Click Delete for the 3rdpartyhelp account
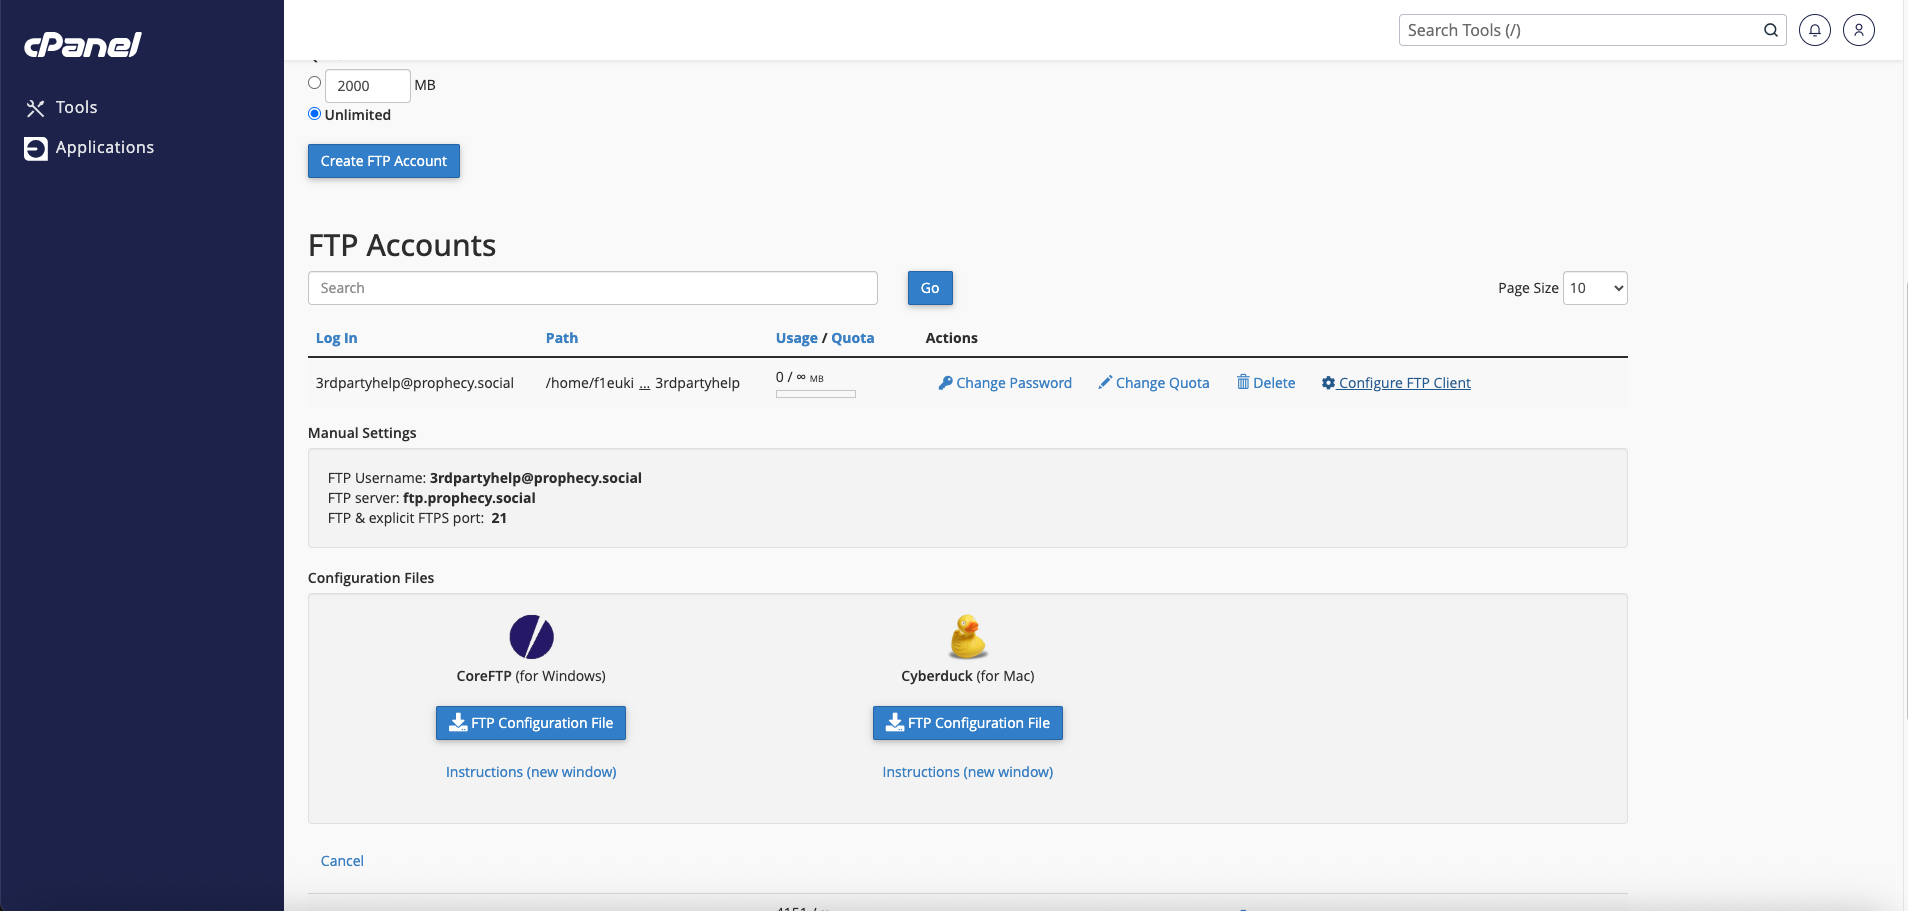Screen dimensions: 1908x911 click(1266, 383)
